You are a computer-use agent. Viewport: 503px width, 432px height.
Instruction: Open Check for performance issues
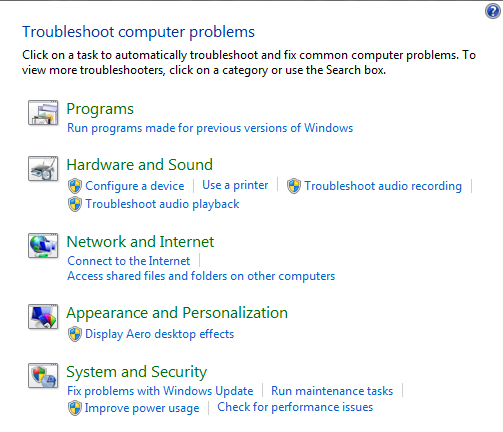(x=295, y=407)
